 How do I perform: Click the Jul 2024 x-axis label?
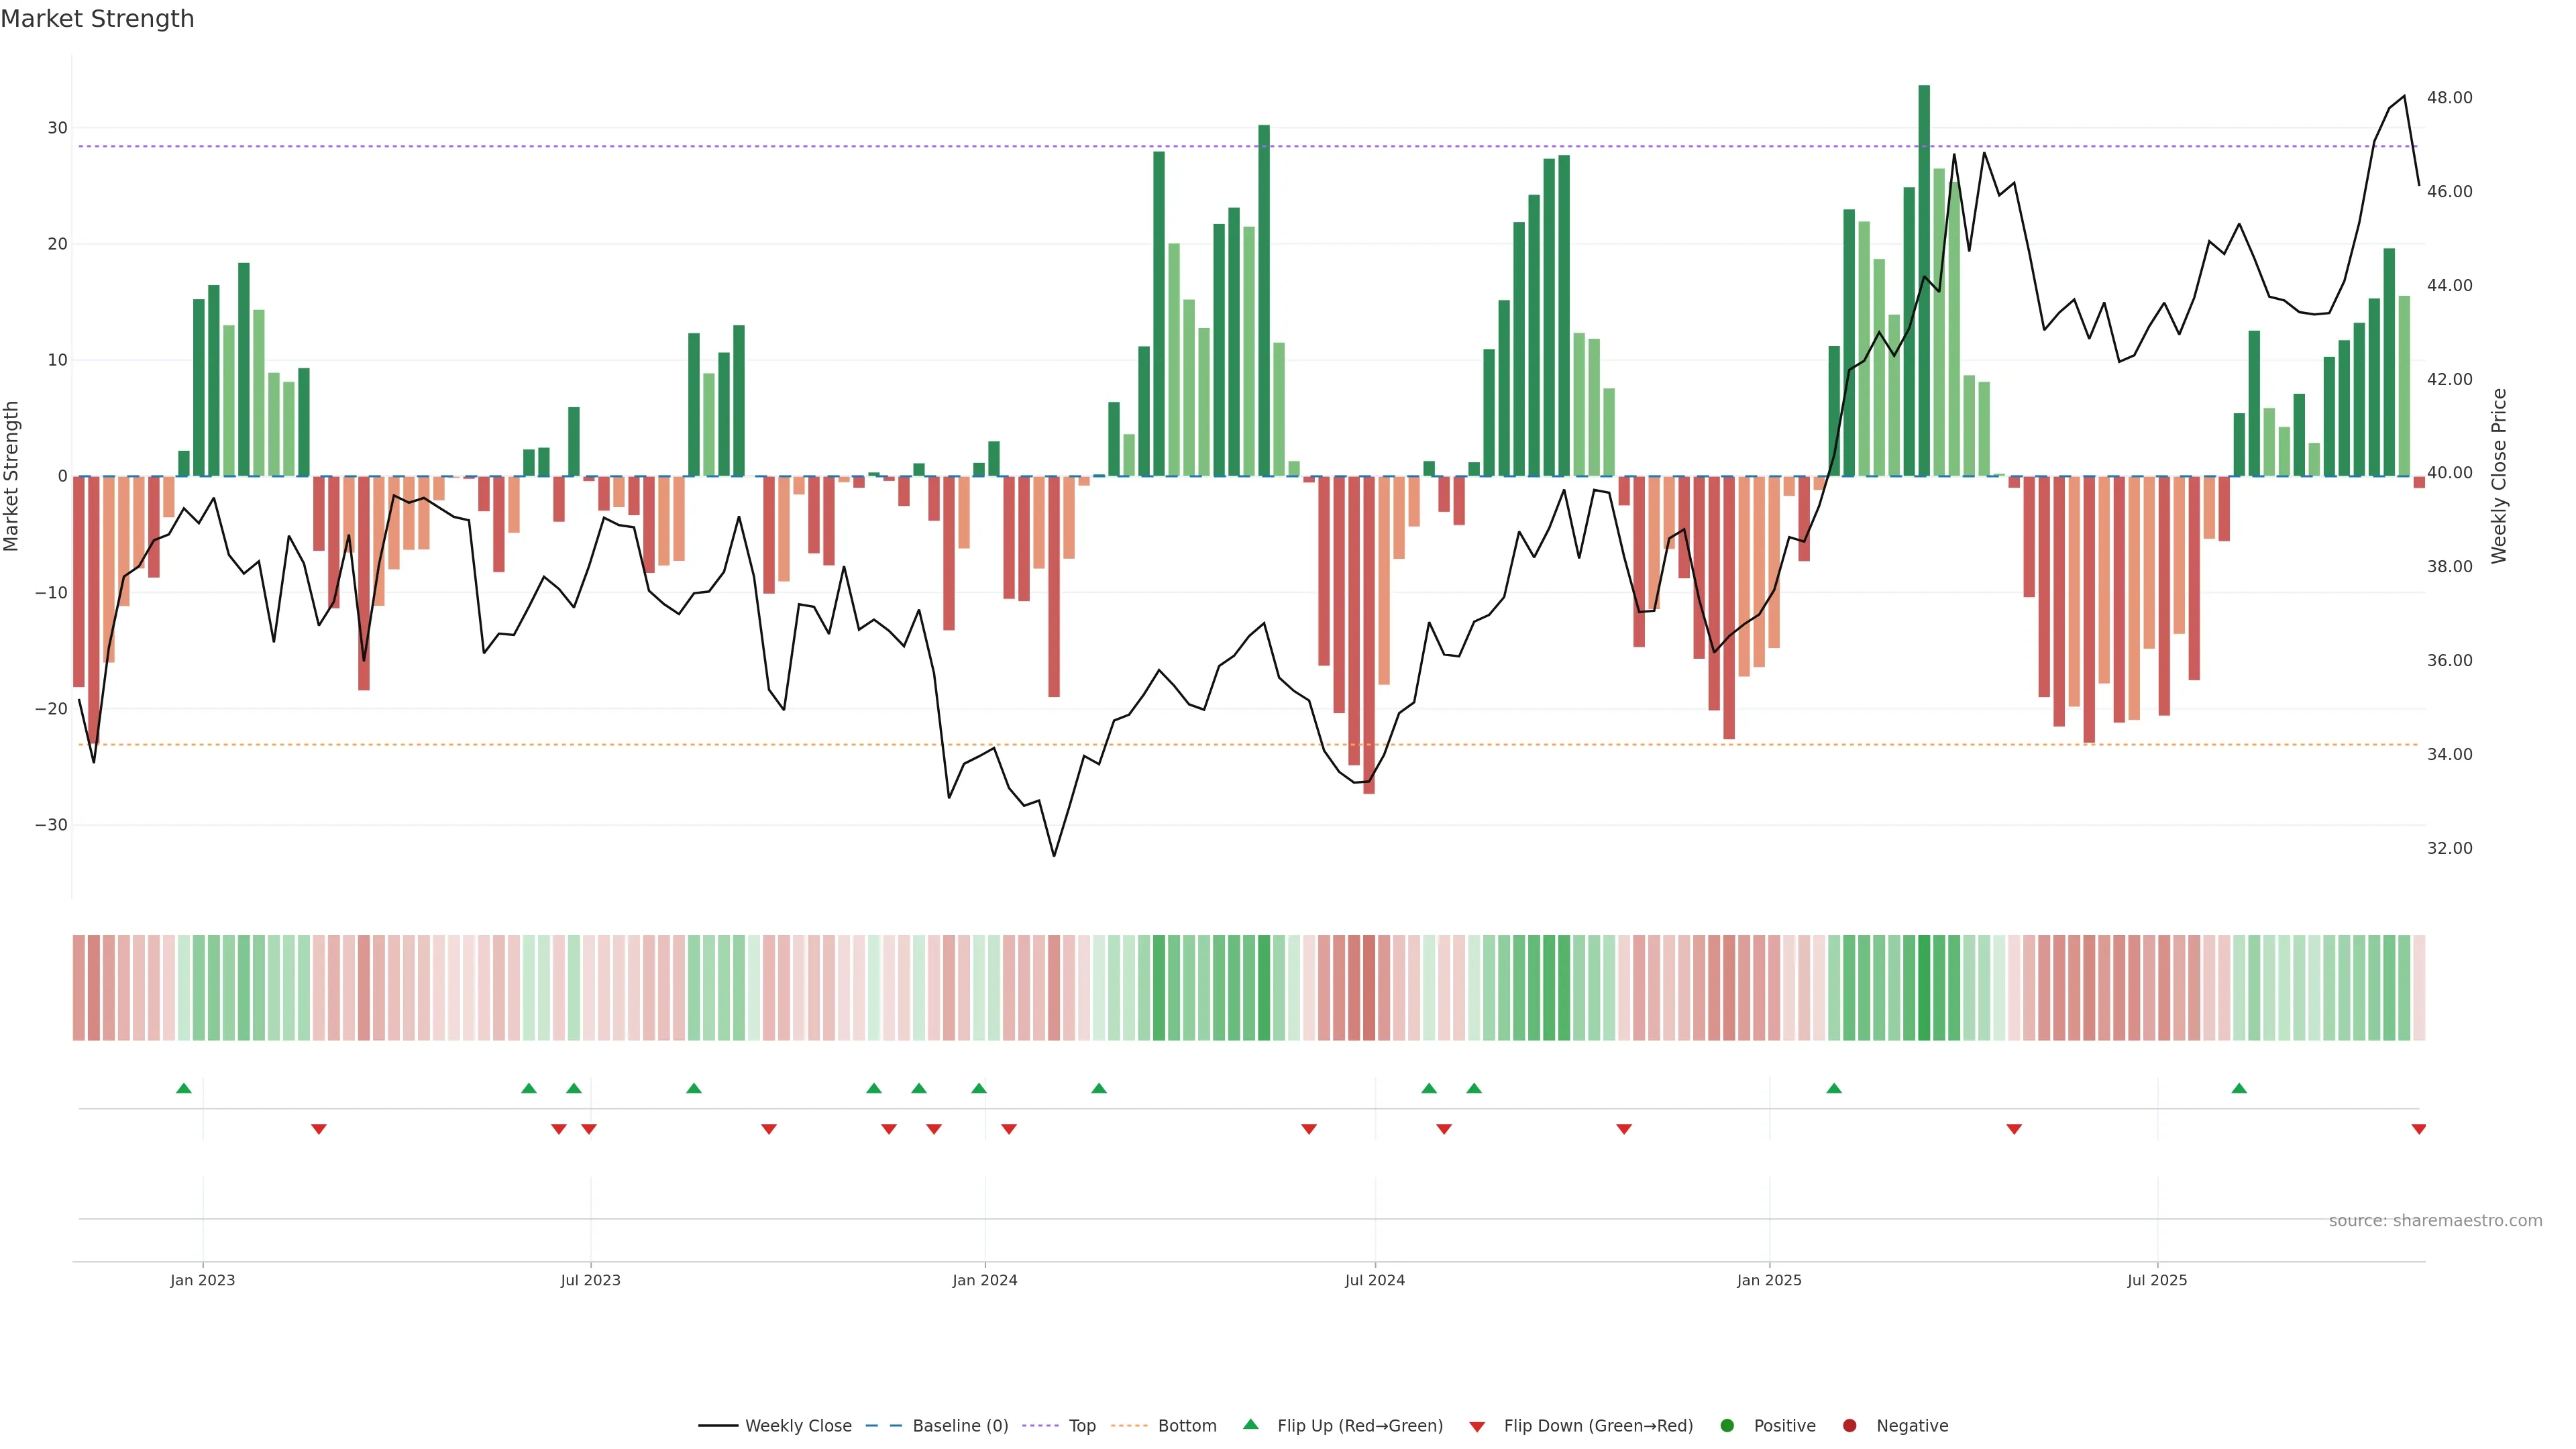coord(1374,1280)
